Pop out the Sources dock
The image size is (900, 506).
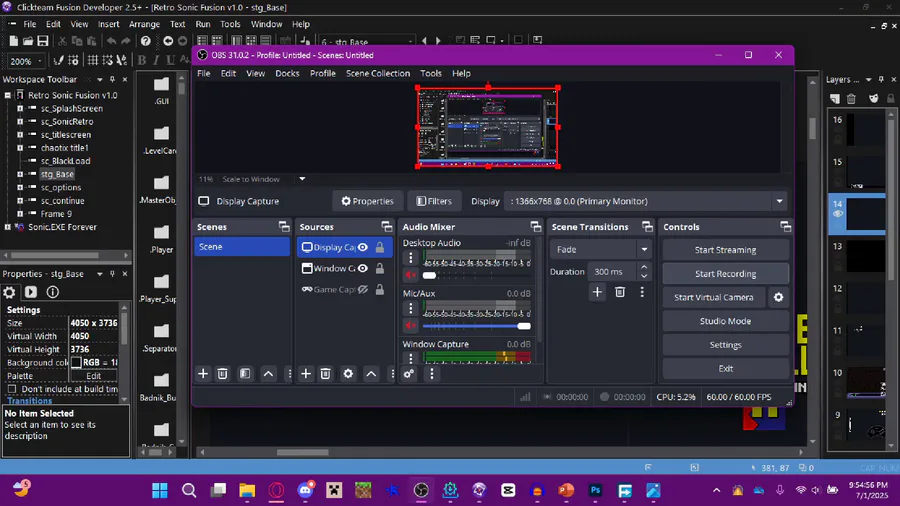[x=387, y=227]
